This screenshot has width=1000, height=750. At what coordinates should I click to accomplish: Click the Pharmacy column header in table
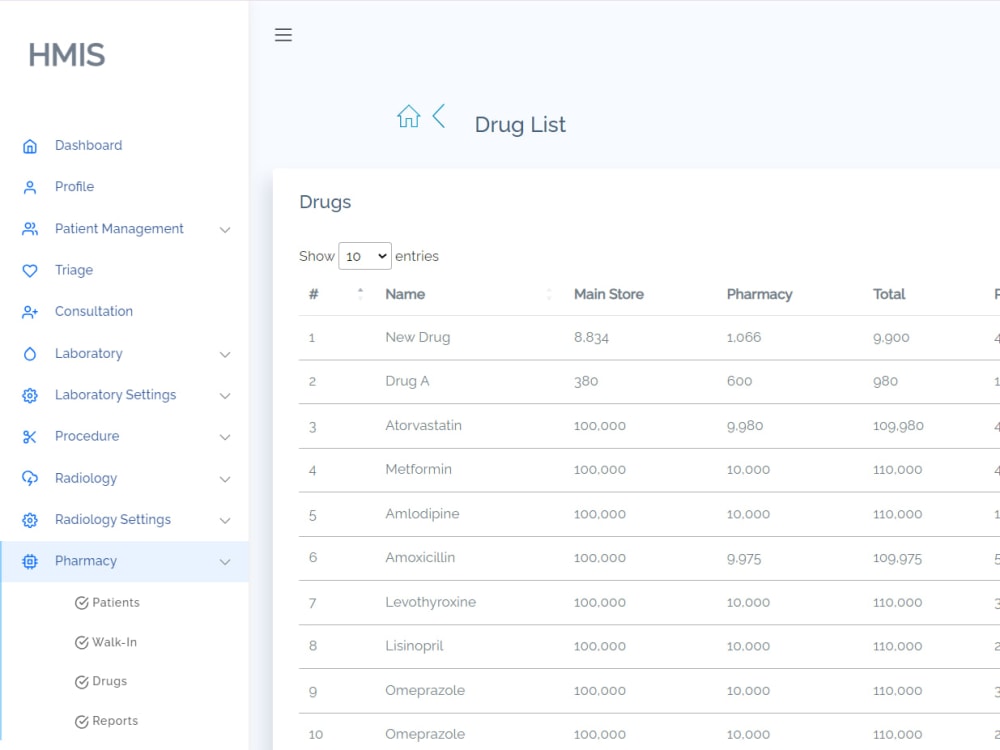[x=759, y=294]
